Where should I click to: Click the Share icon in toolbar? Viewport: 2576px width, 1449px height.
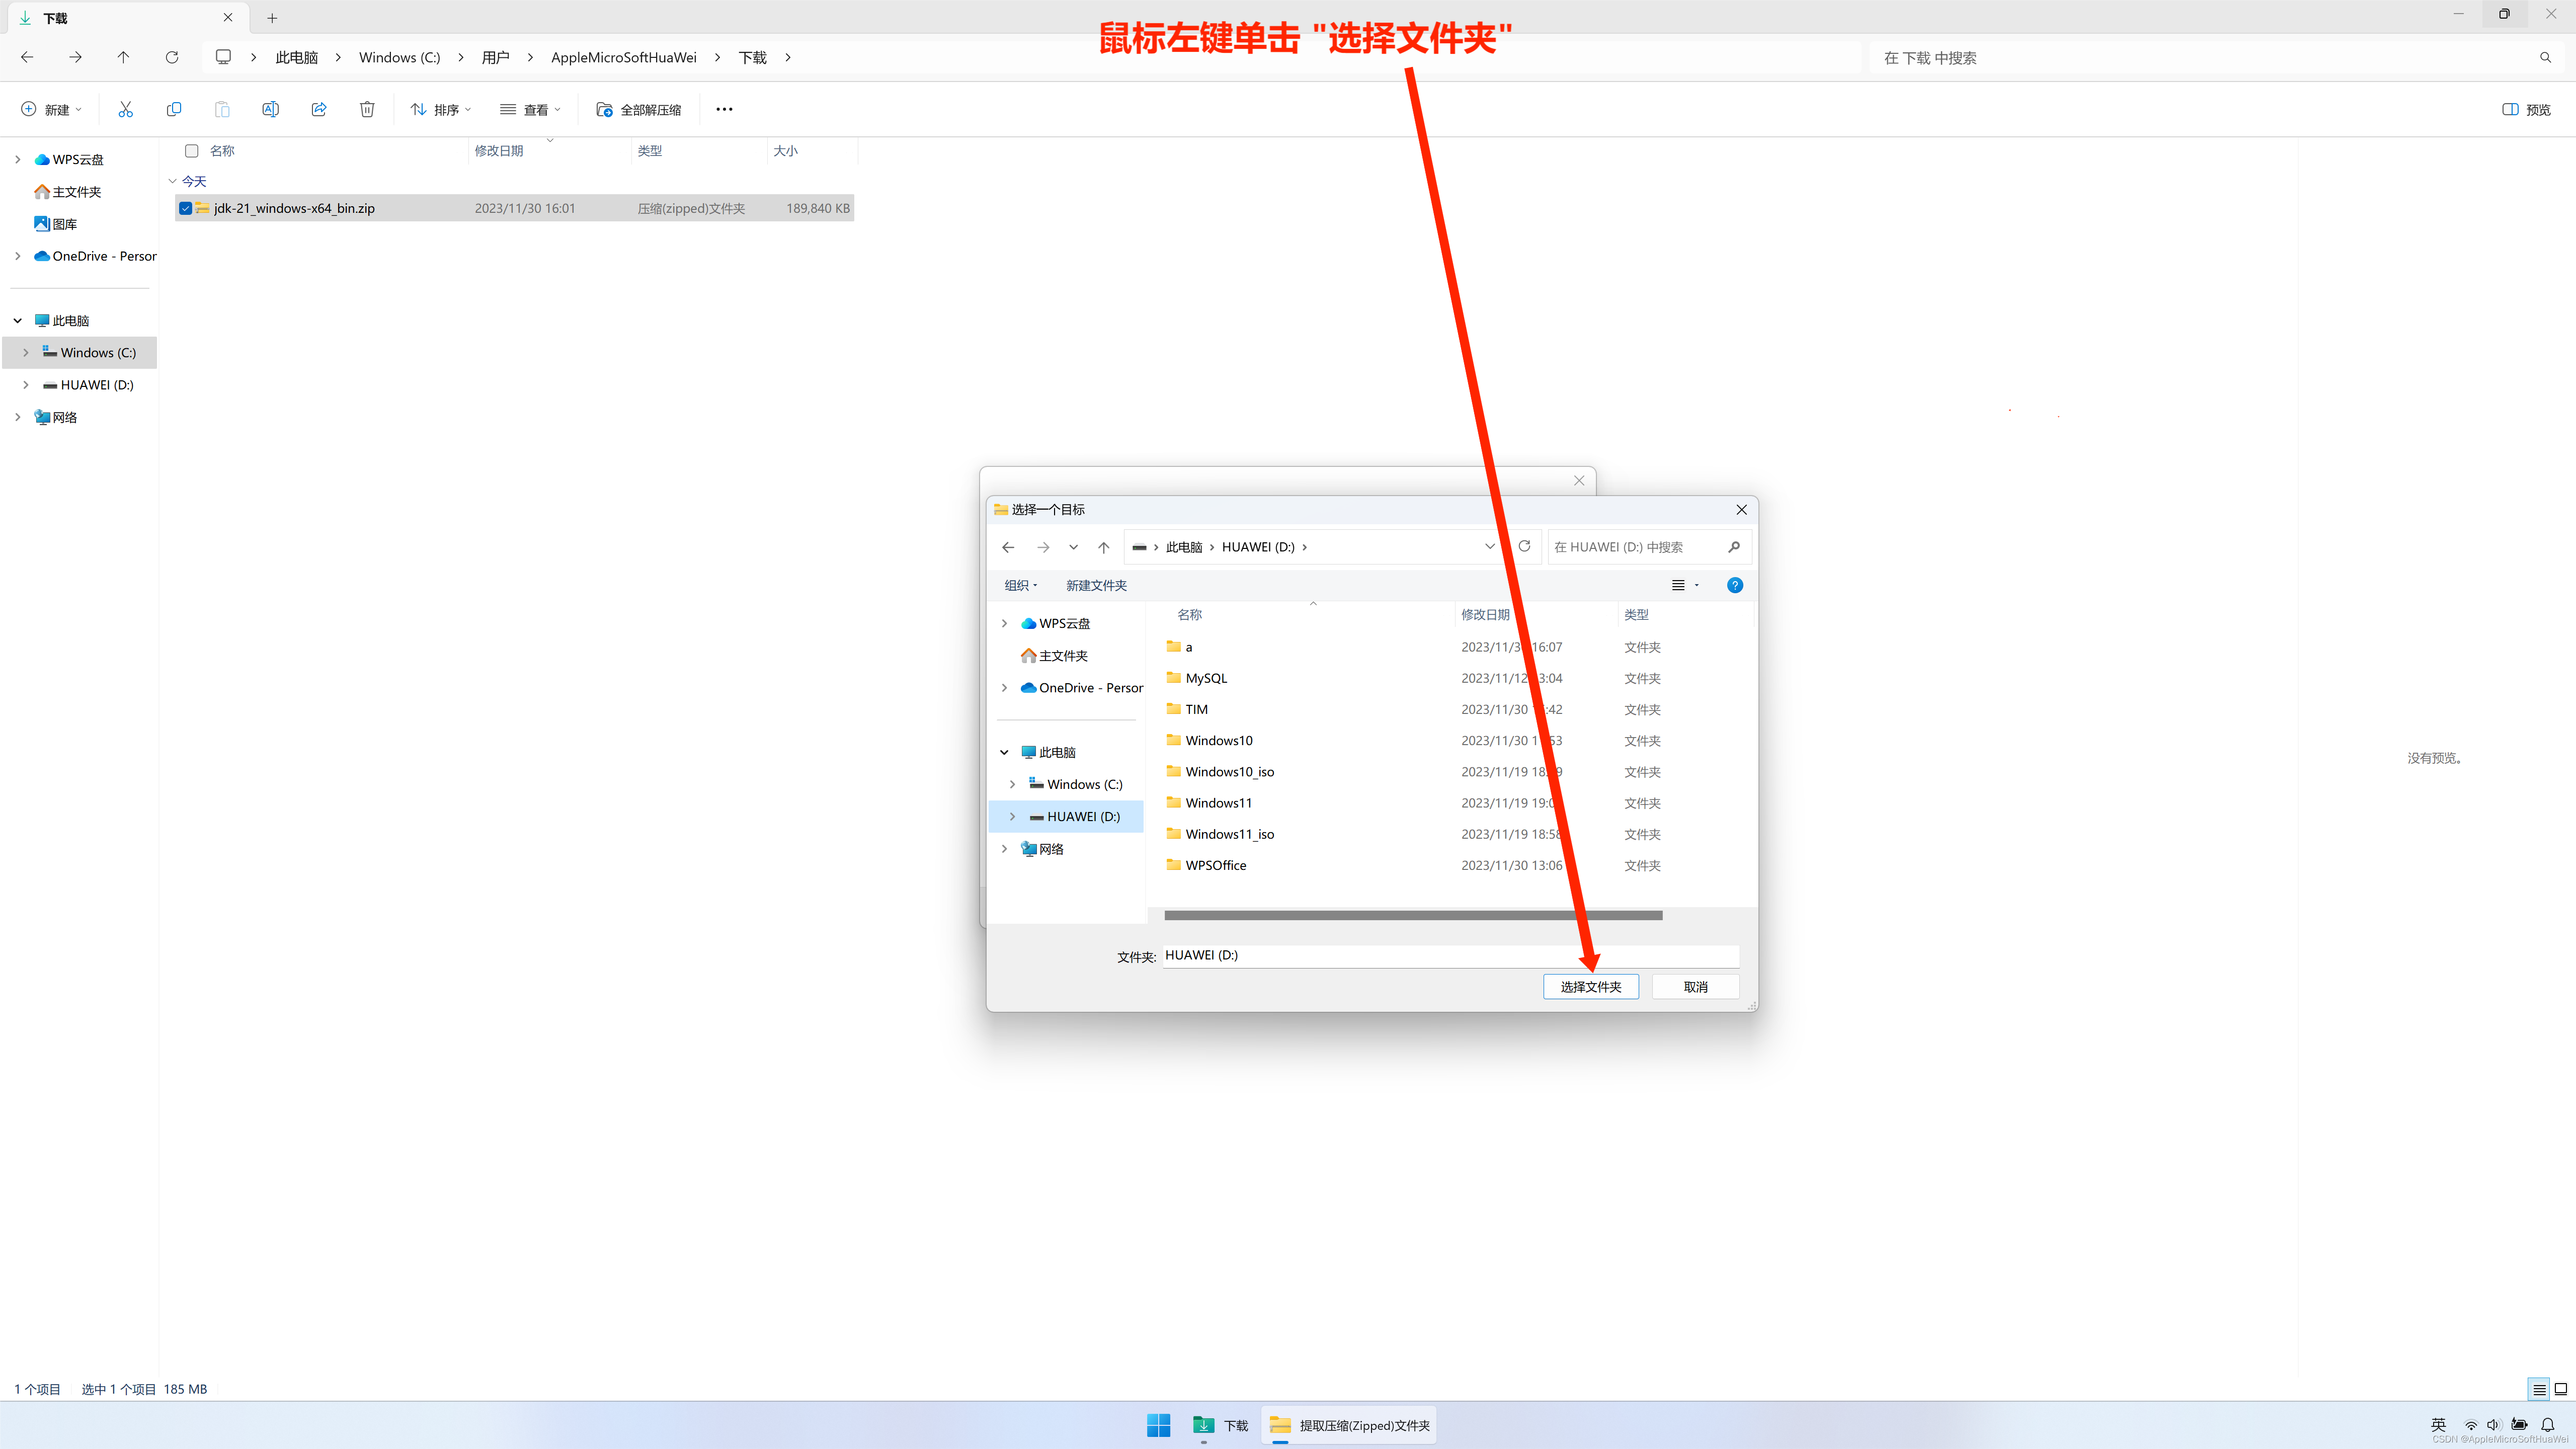[x=319, y=109]
